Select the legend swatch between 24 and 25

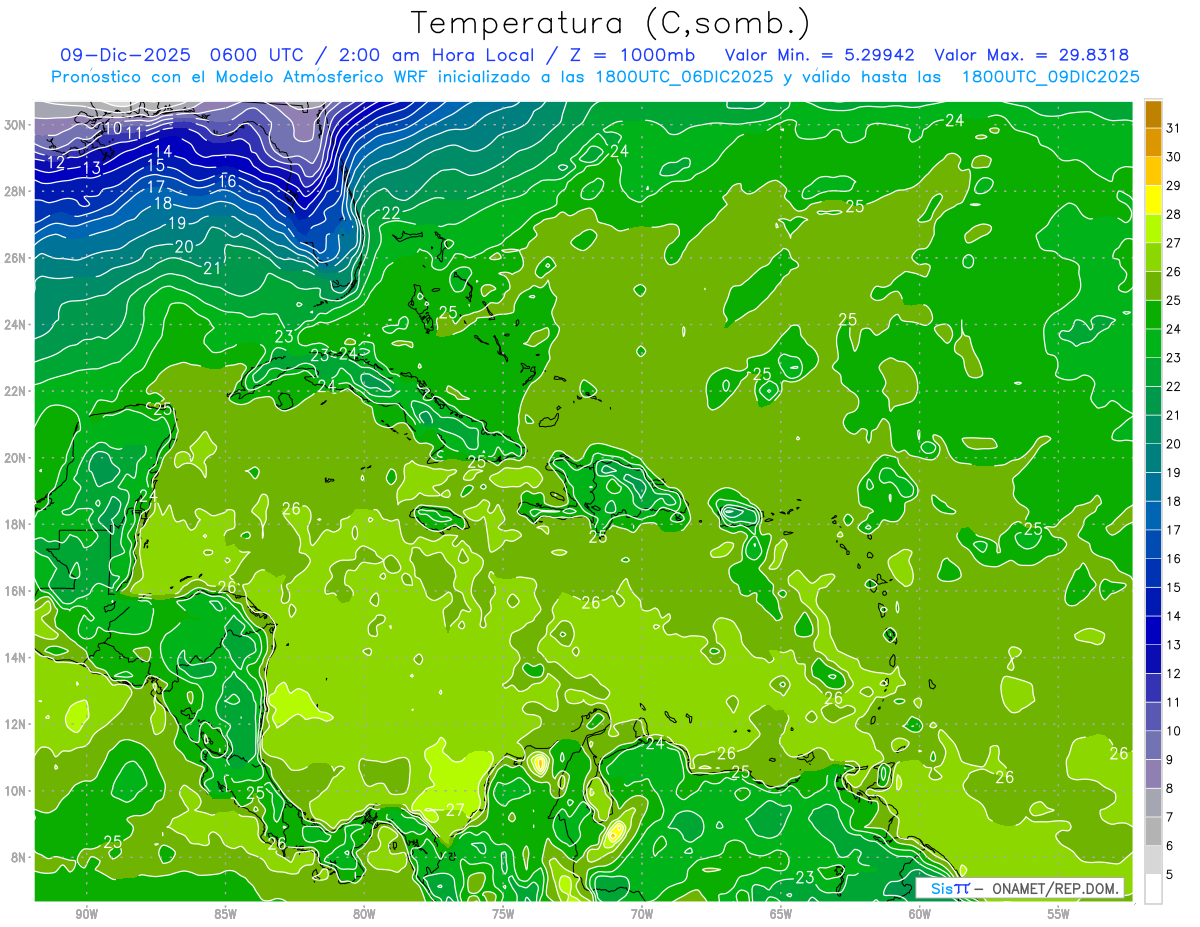click(x=1153, y=315)
